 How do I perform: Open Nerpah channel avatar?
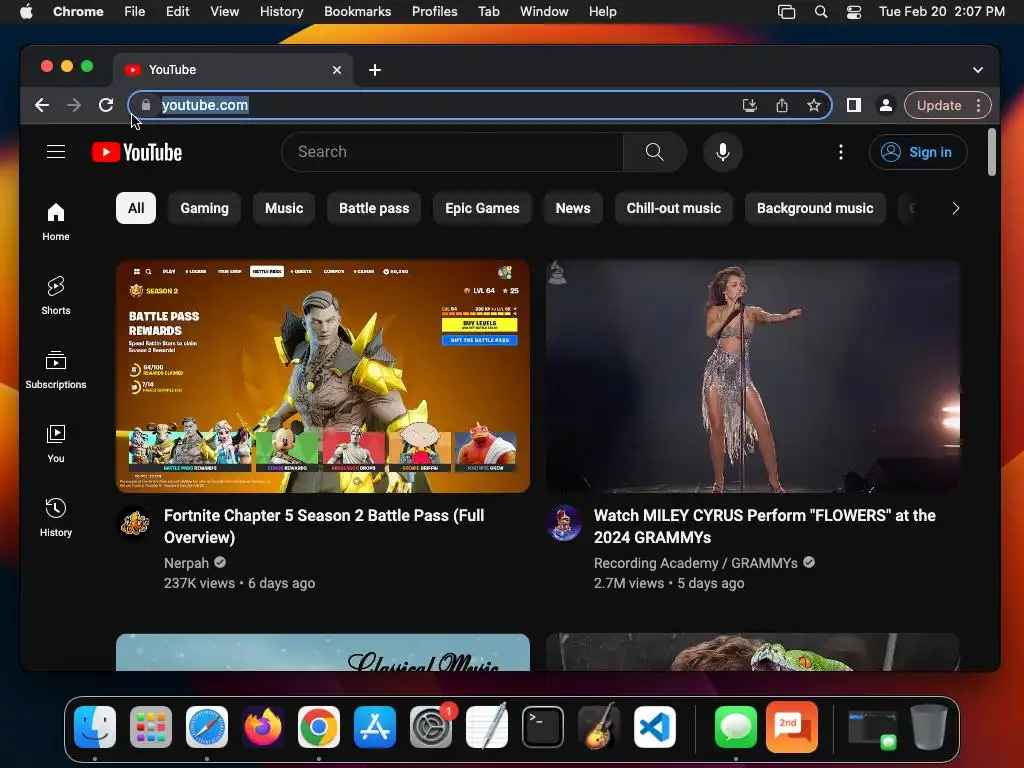pos(135,523)
